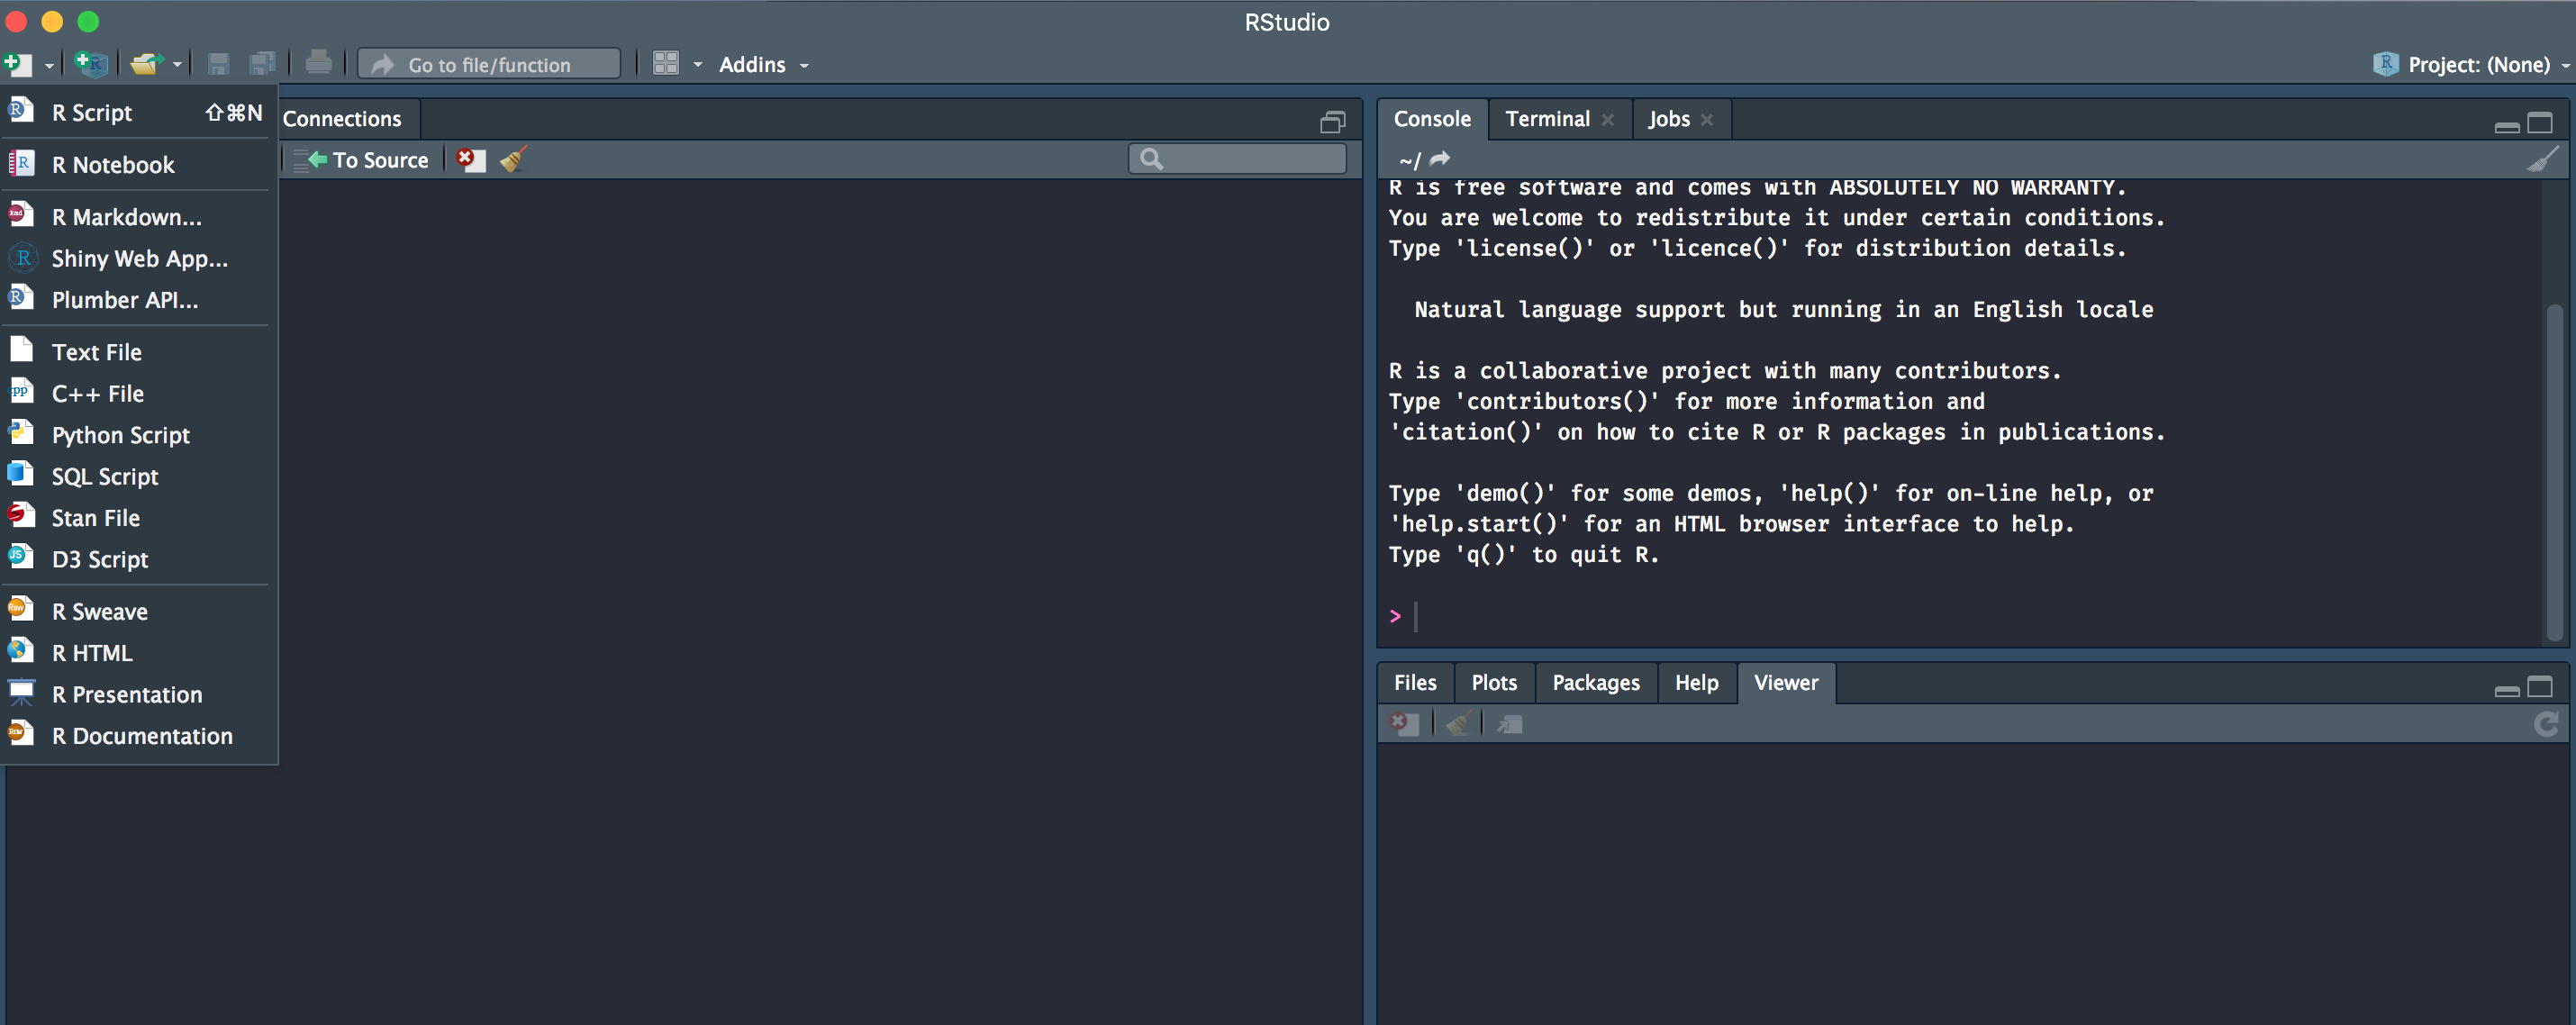This screenshot has height=1025, width=2576.
Task: Click the view current directory arrow
Action: pyautogui.click(x=1440, y=159)
